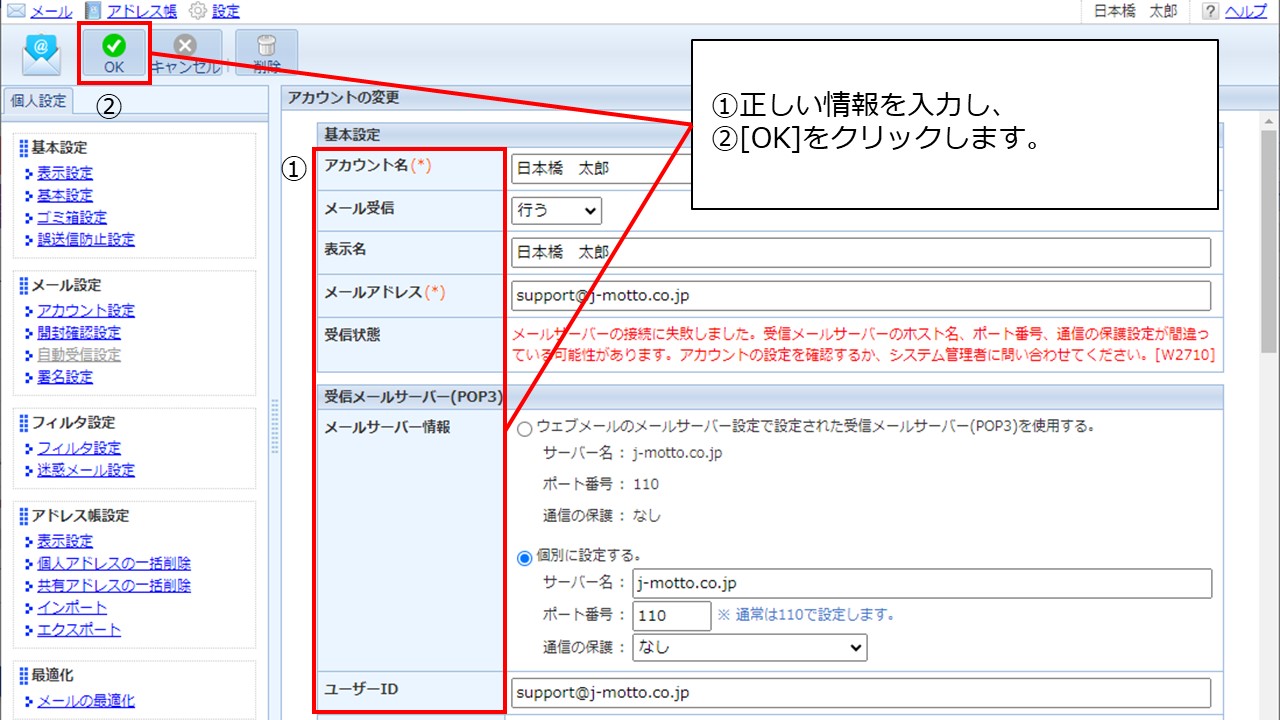Click the ポート番号 input field

pyautogui.click(x=671, y=615)
